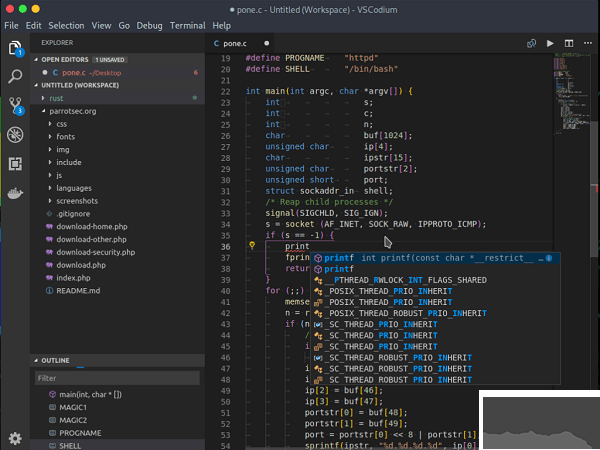Open the Search view icon
The width and height of the screenshot is (600, 450).
[15, 76]
